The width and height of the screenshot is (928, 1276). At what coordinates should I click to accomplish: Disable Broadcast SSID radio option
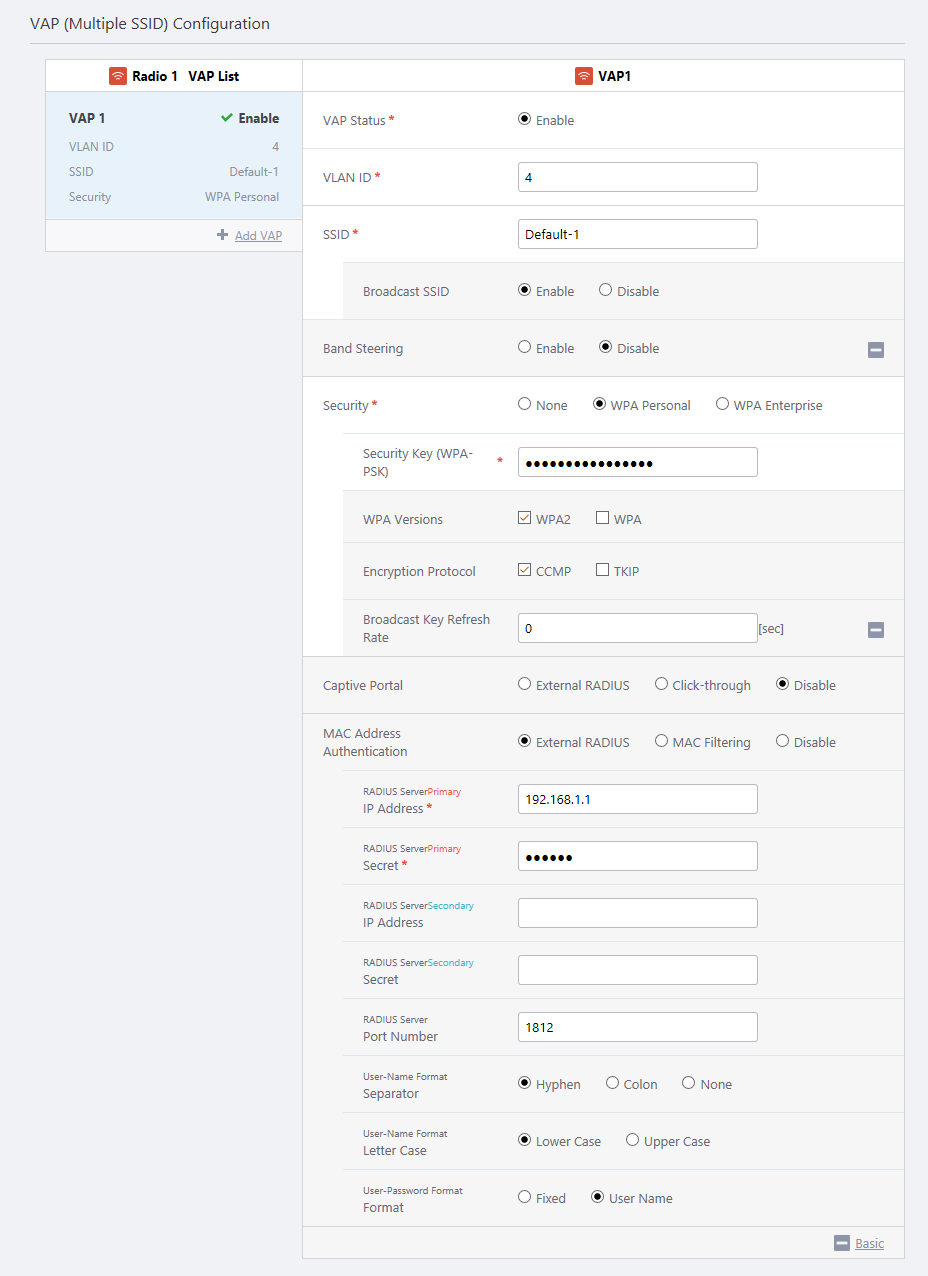[606, 291]
